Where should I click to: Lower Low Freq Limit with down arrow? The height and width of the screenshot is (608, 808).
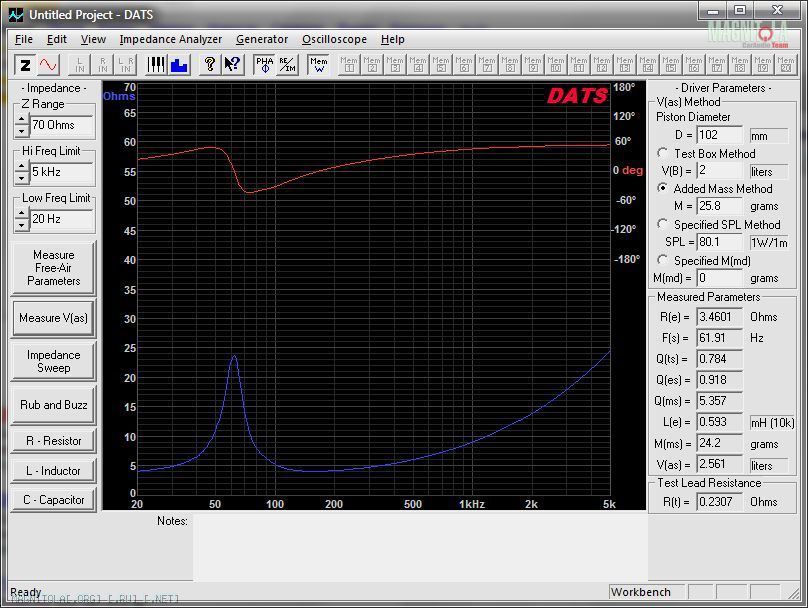pyautogui.click(x=21, y=225)
